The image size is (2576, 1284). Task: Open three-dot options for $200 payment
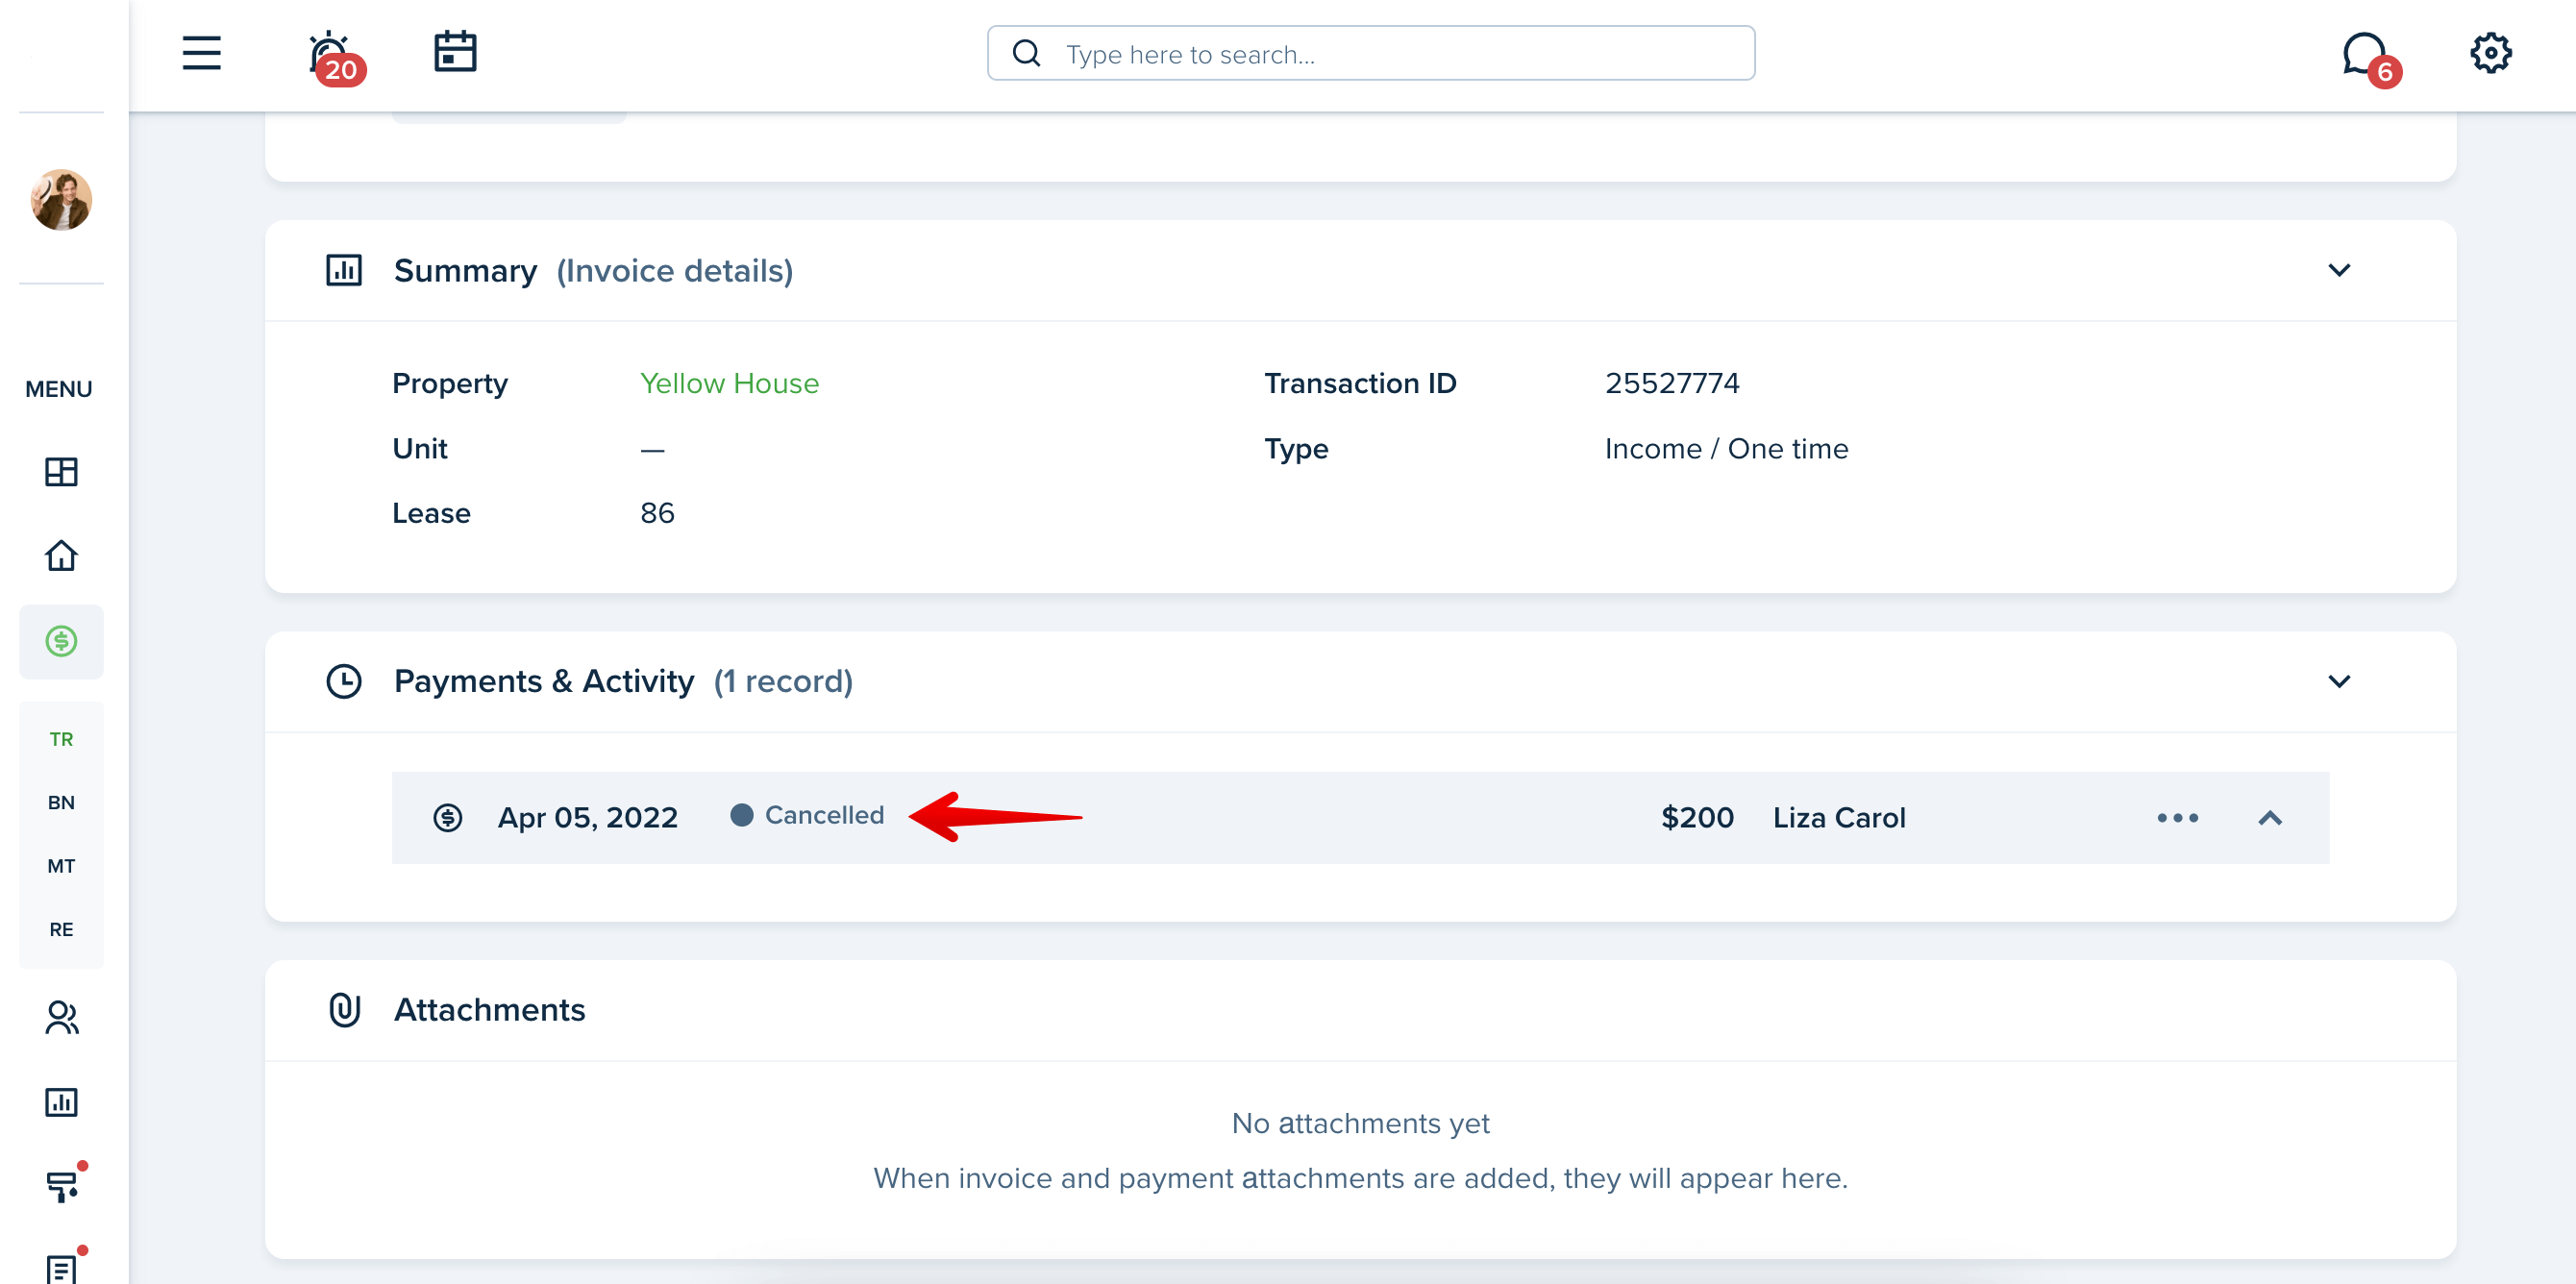coord(2177,818)
